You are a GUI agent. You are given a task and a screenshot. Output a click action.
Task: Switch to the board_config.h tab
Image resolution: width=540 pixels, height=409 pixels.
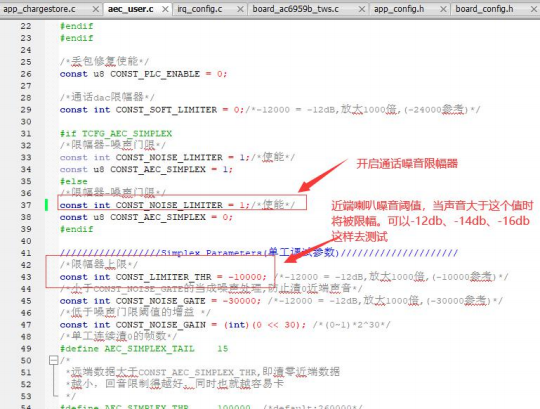[484, 9]
